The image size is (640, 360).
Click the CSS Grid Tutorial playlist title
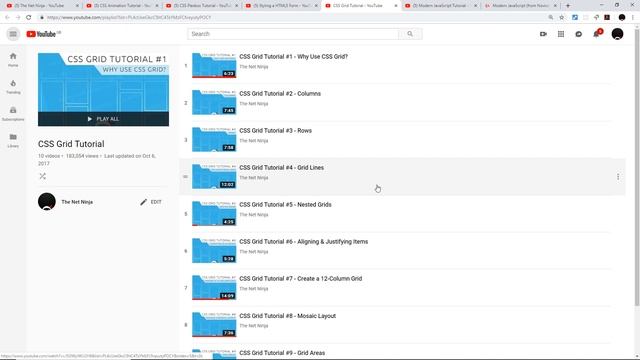pos(71,144)
